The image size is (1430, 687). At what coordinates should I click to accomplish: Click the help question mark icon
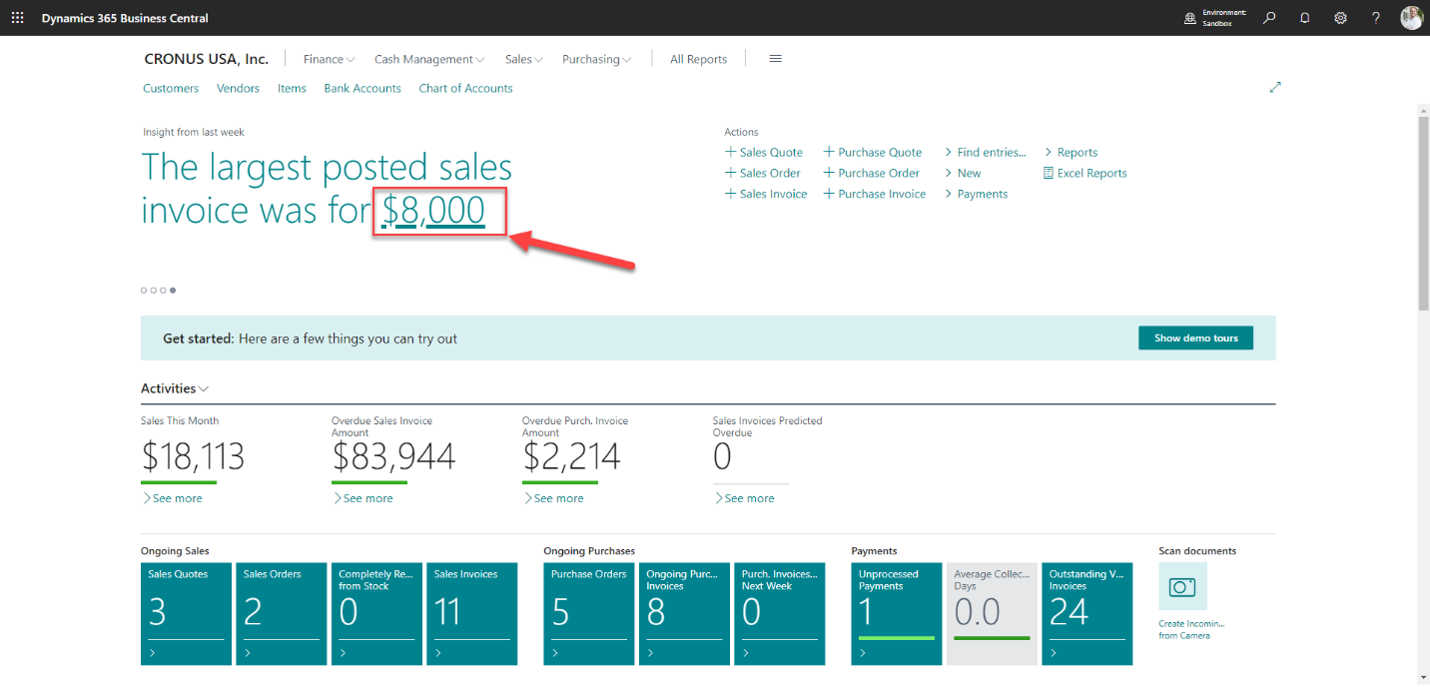point(1376,18)
